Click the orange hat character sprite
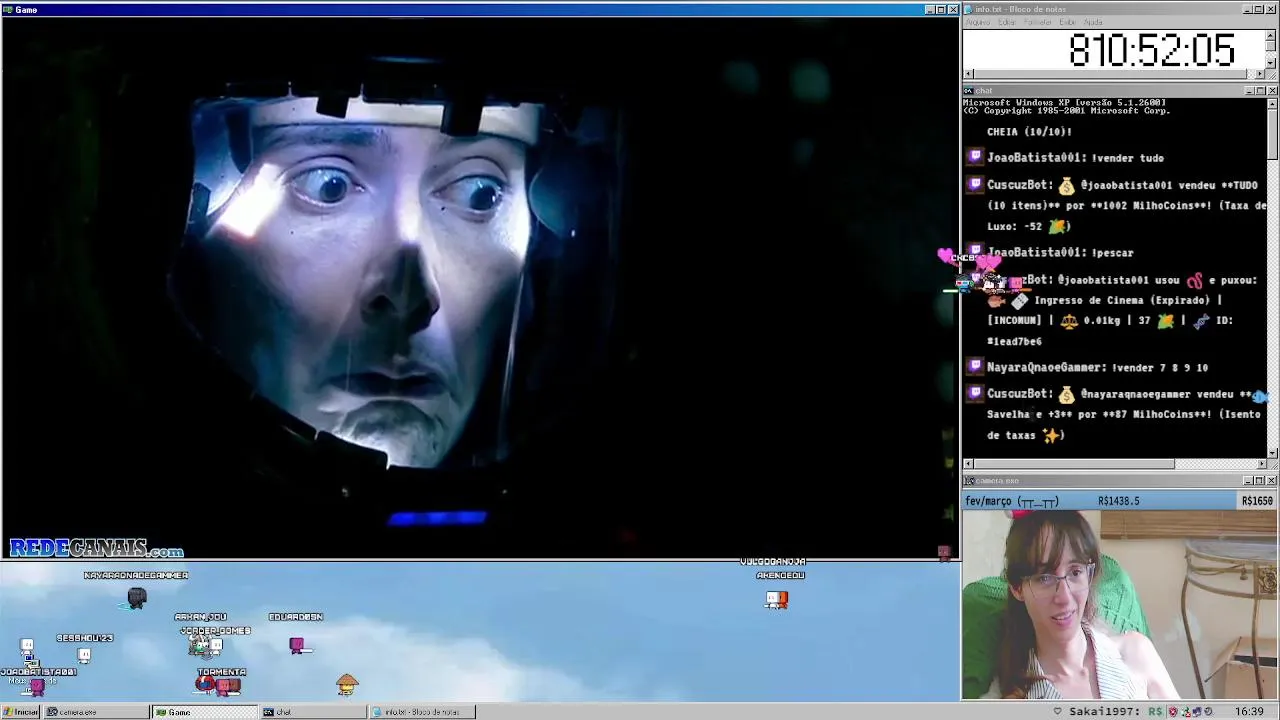 coord(347,685)
